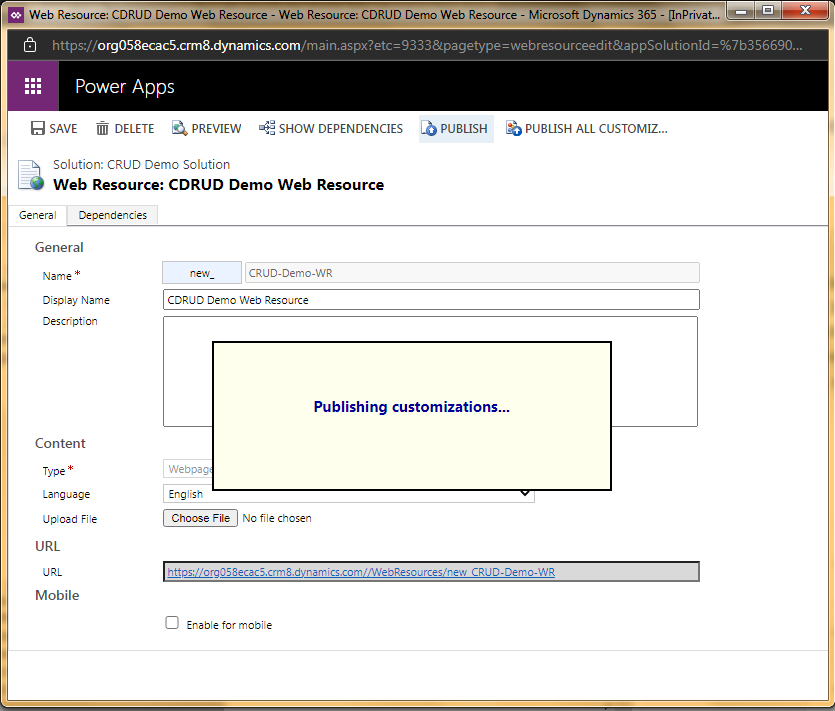Switch to the Dependencies tab
This screenshot has height=711, width=835.
[x=112, y=215]
